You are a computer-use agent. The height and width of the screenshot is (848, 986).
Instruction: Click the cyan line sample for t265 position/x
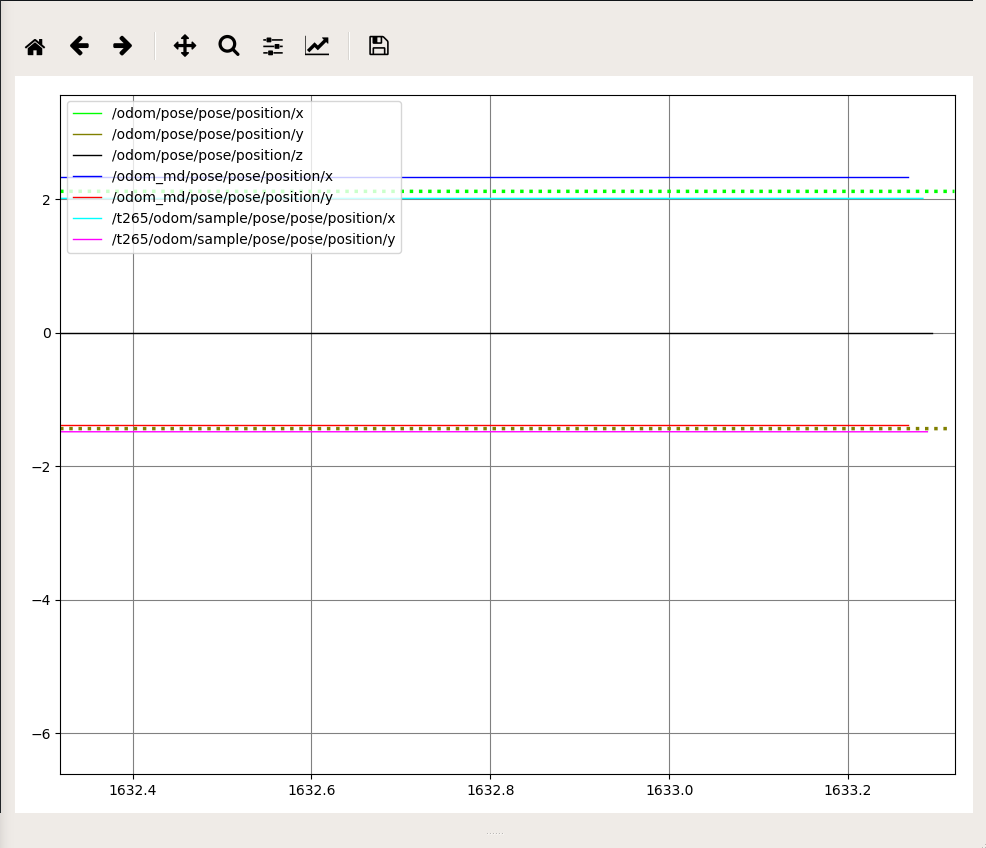pos(87,218)
